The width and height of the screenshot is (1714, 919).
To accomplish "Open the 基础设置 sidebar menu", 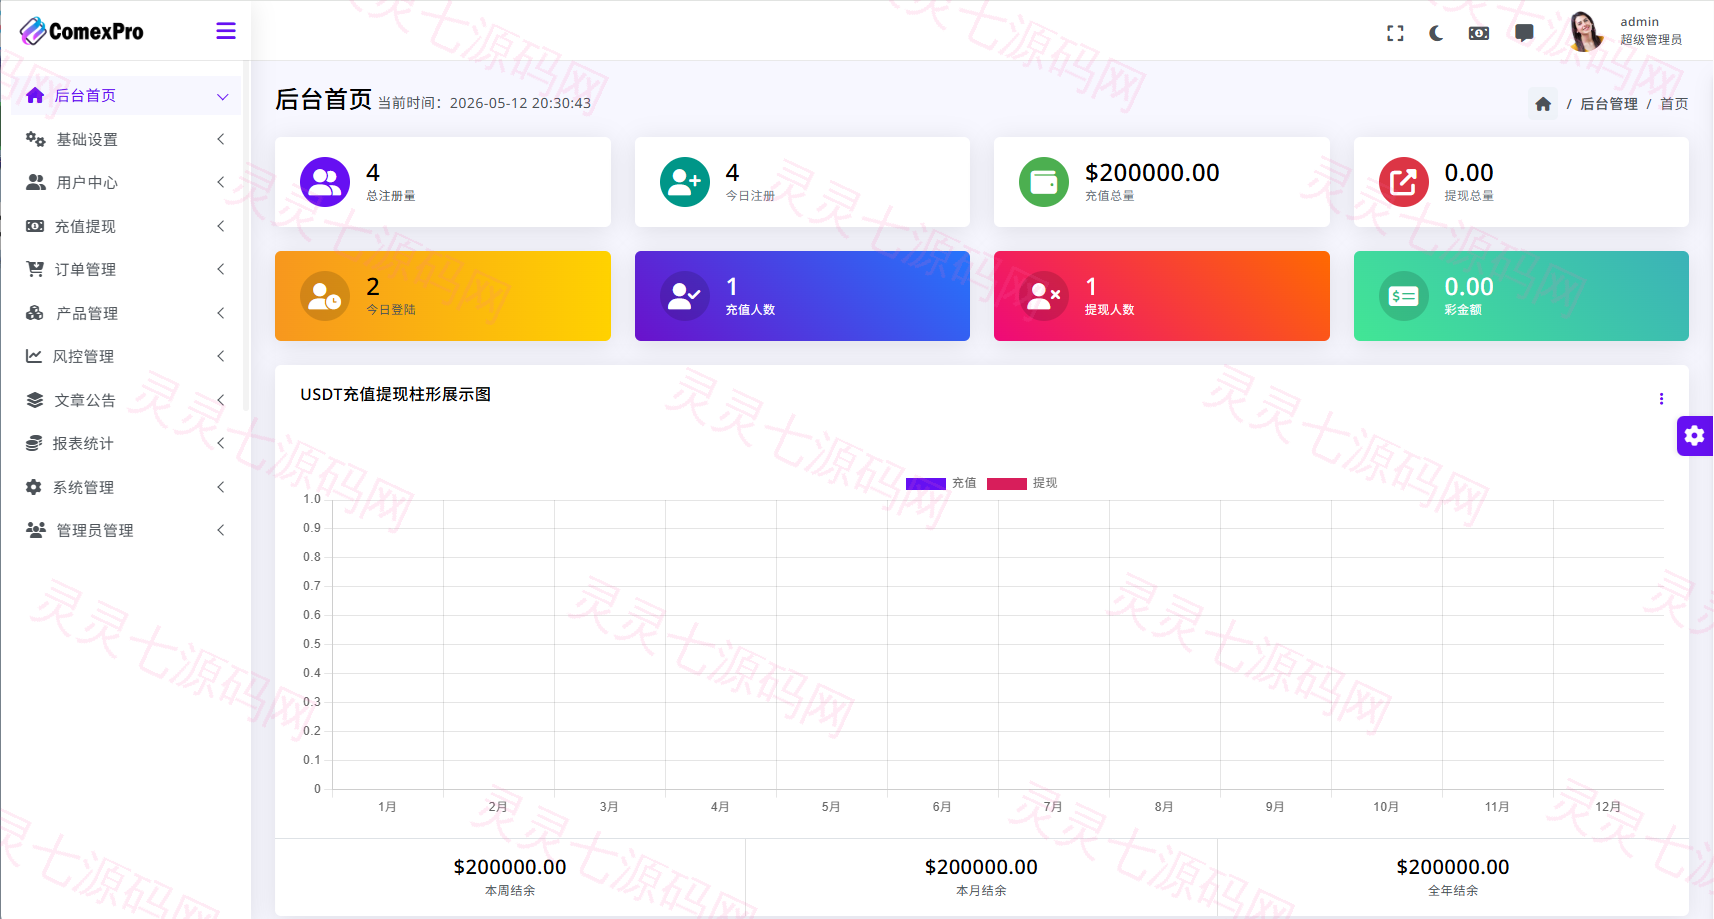I will click(x=127, y=140).
